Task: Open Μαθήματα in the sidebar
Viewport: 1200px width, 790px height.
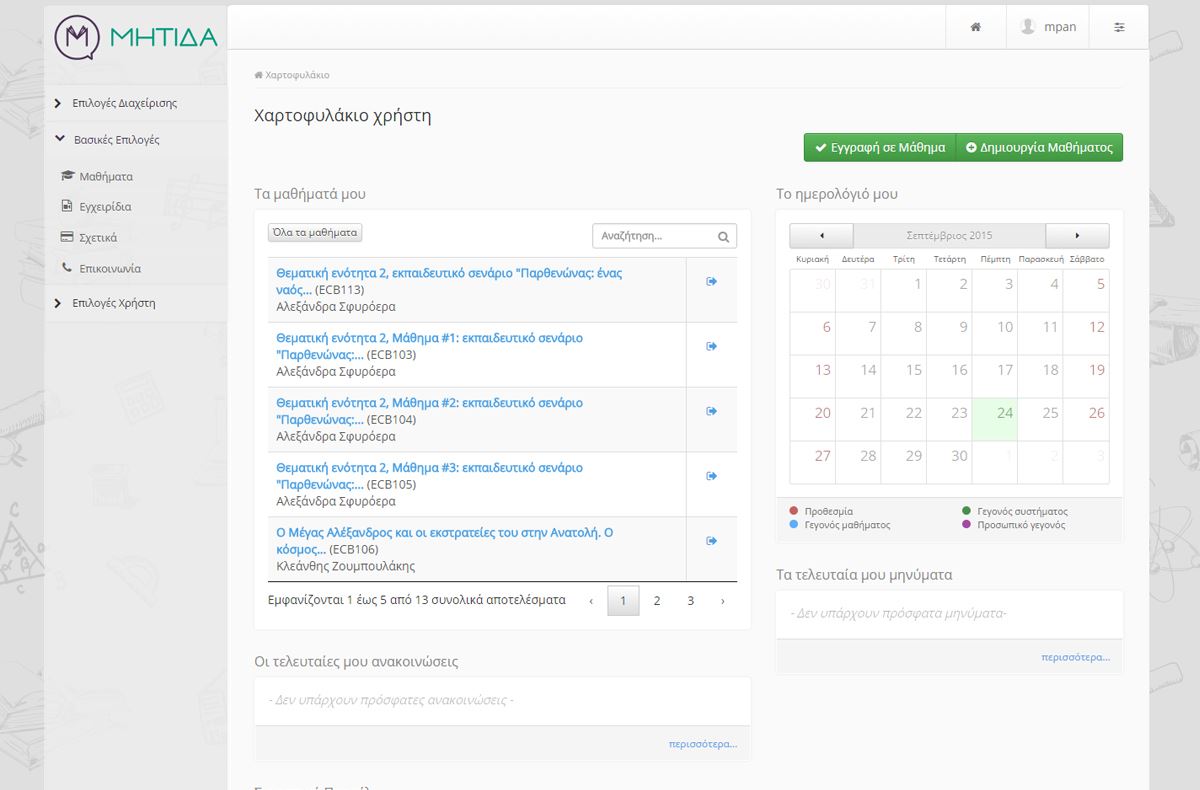Action: point(106,177)
